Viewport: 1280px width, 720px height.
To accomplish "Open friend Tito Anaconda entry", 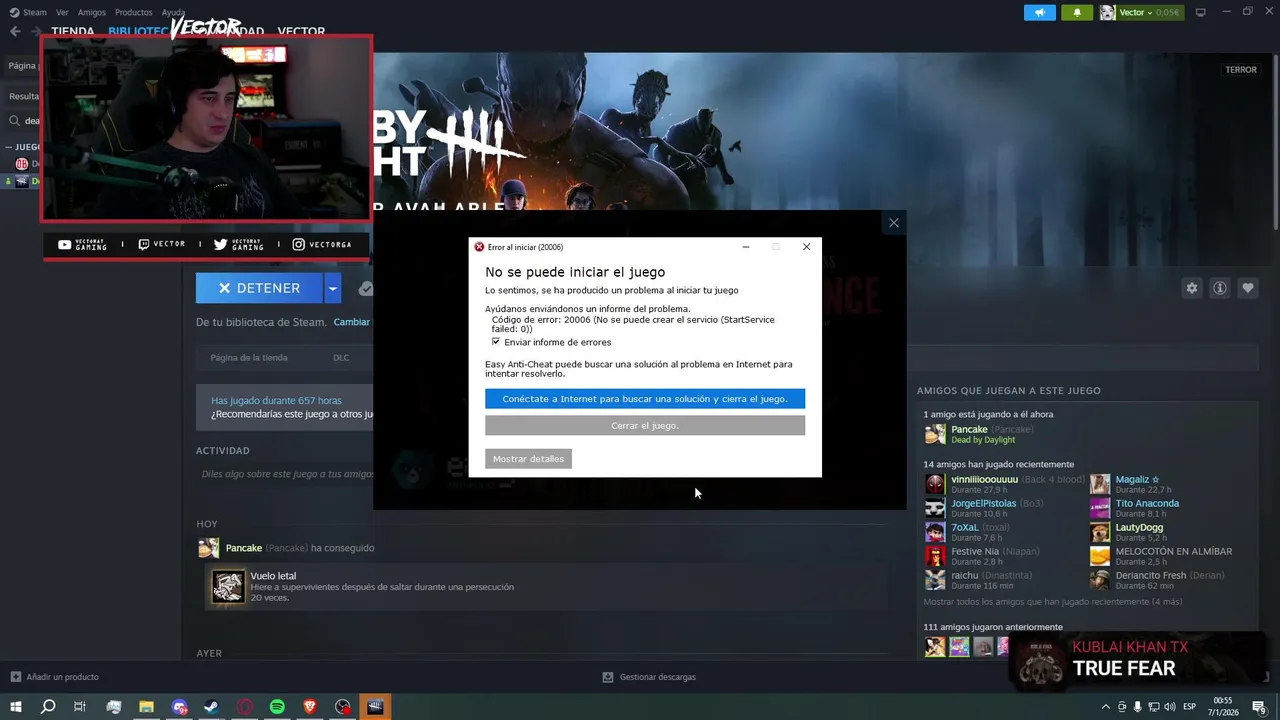I will [x=1135, y=508].
